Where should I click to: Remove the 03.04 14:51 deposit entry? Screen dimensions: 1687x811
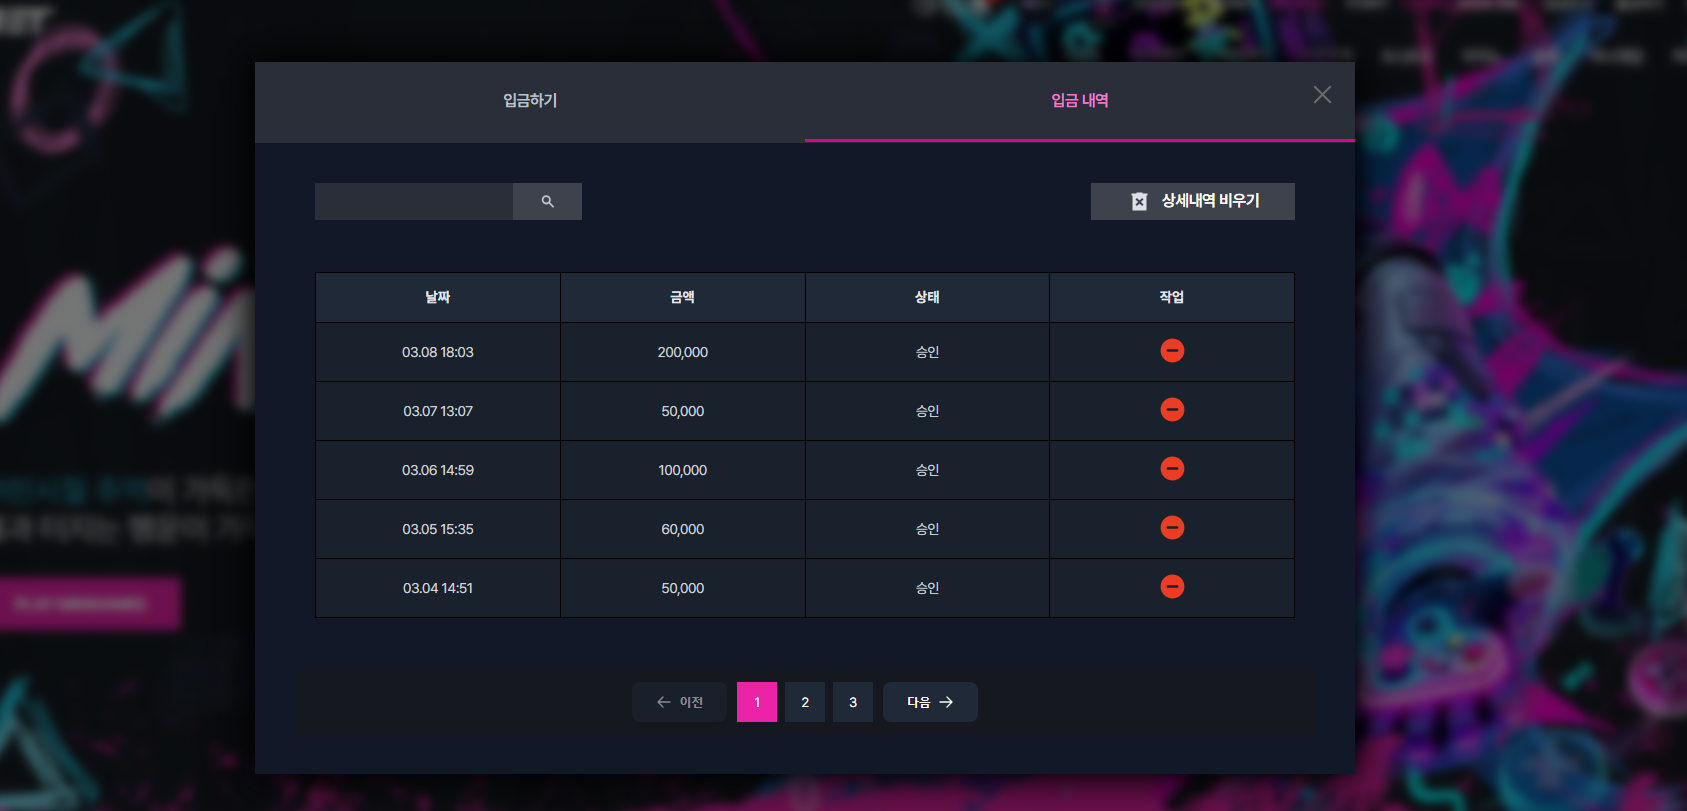1172,587
